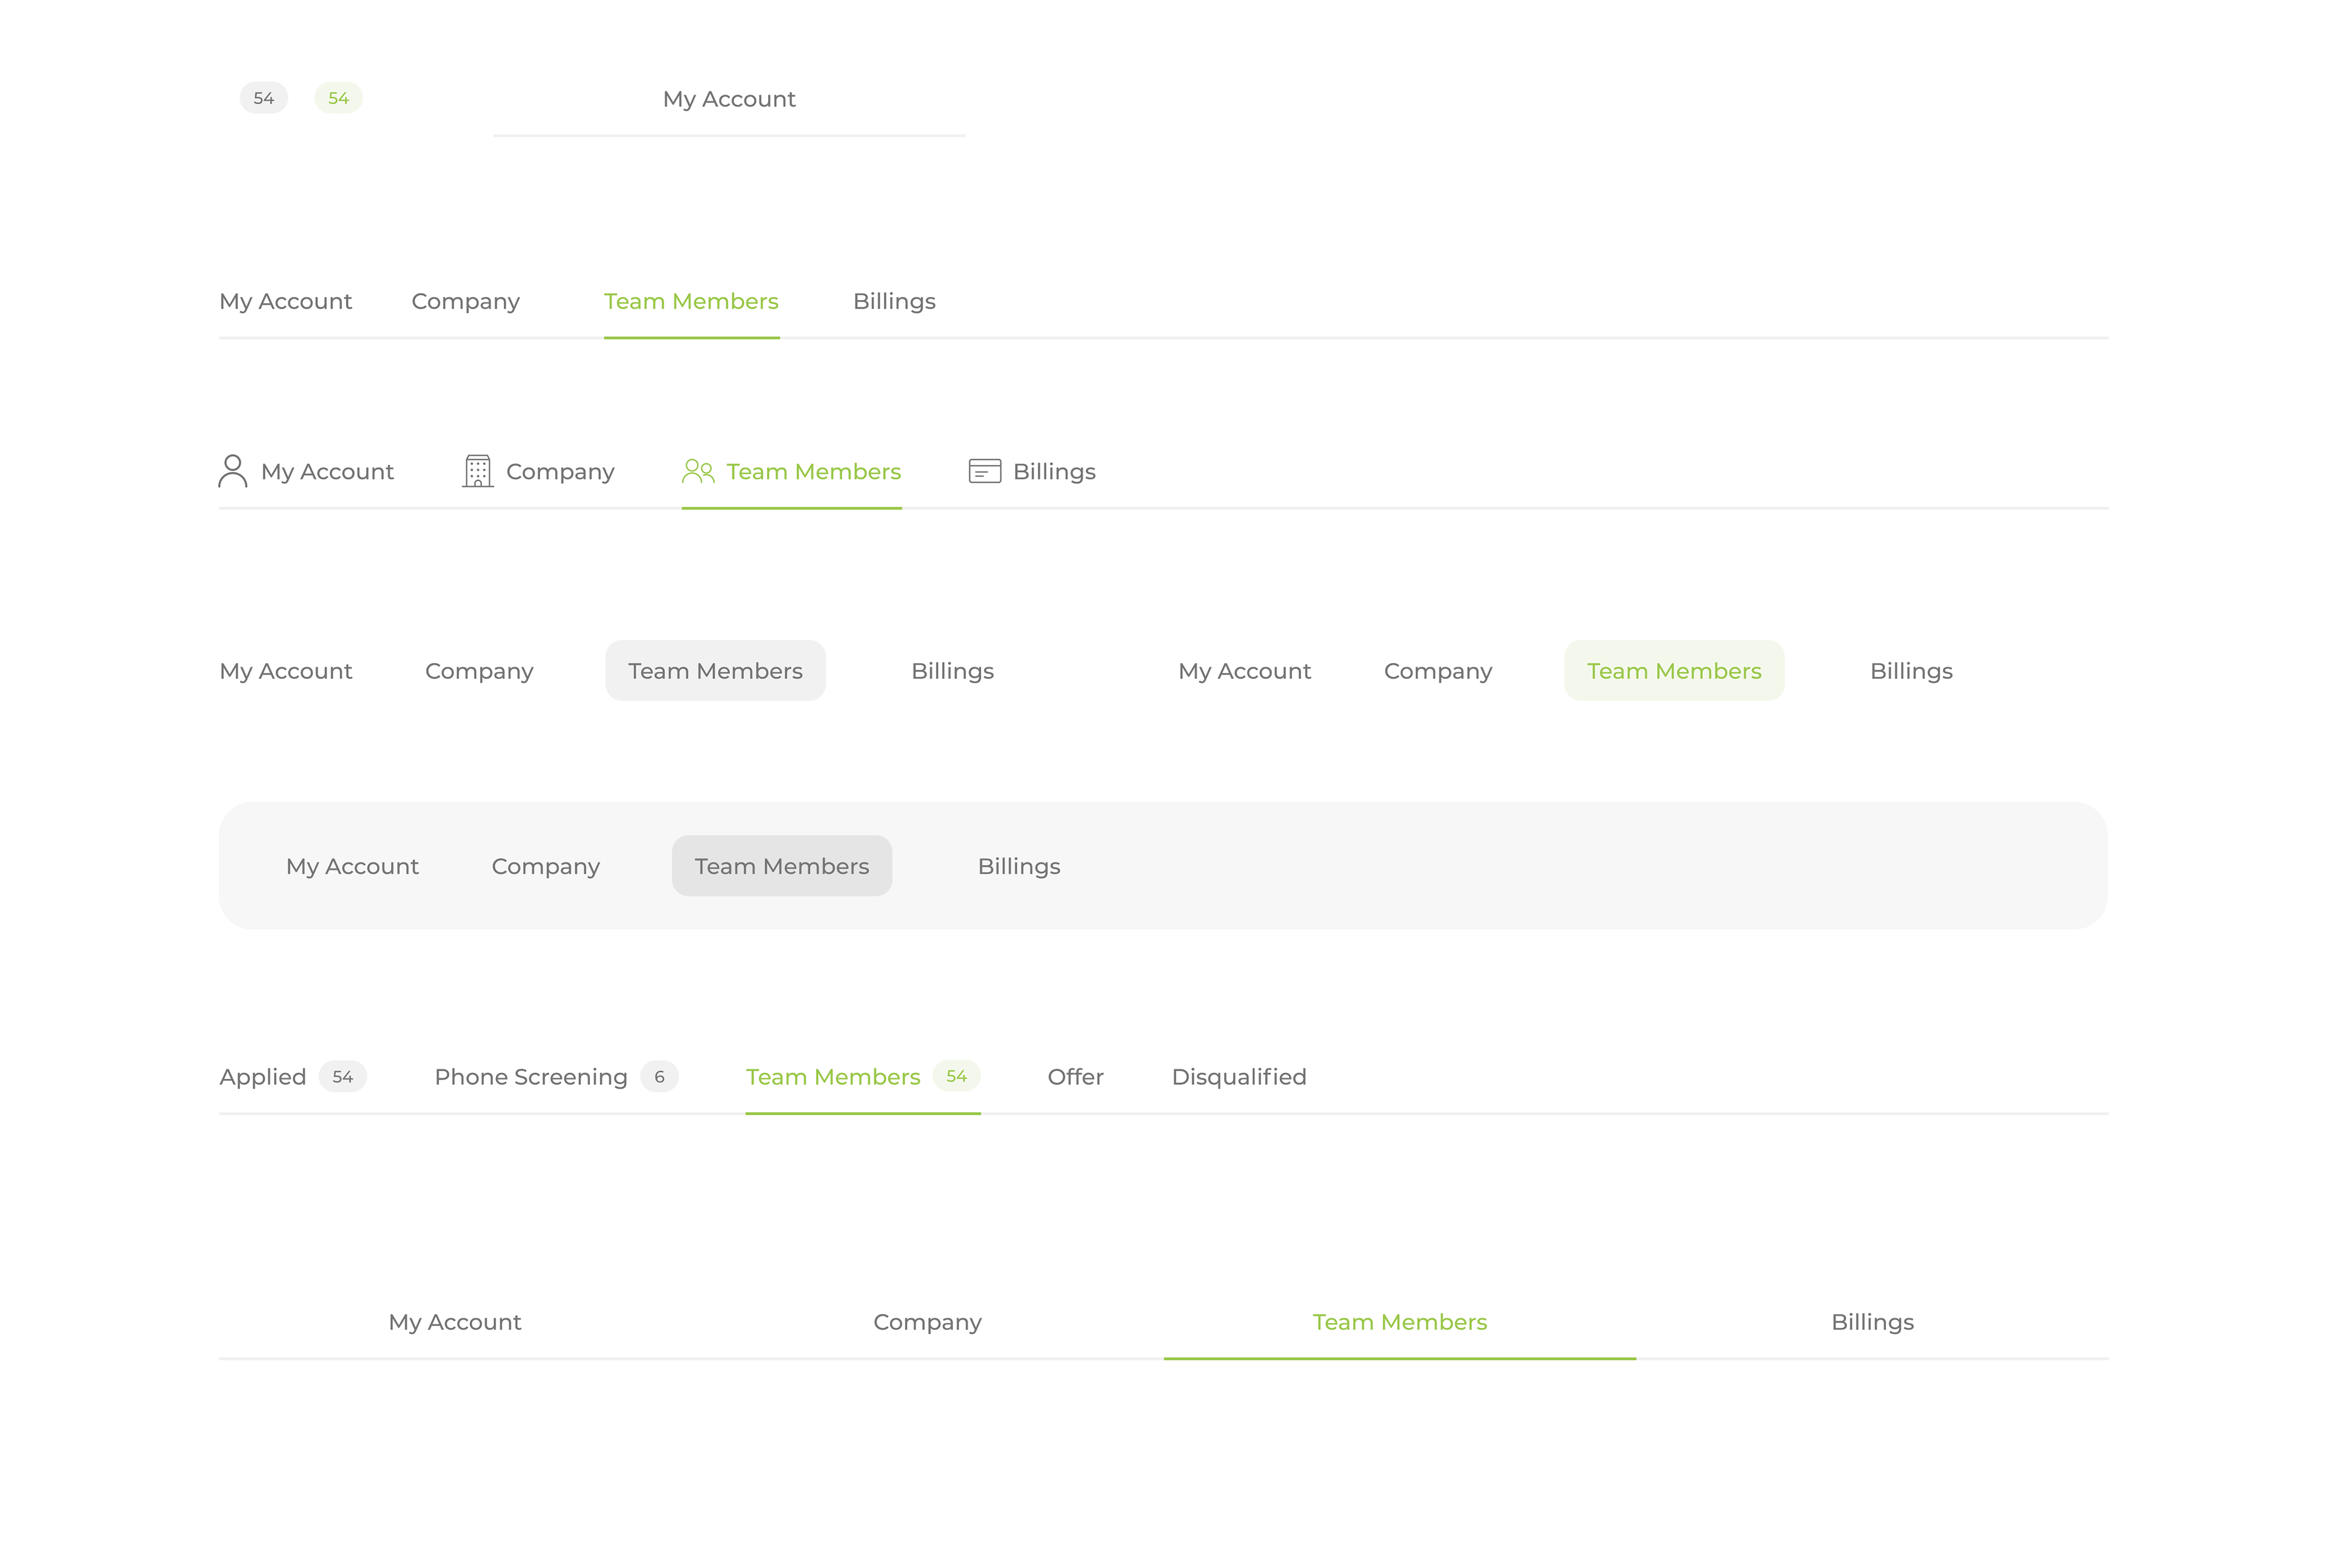The height and width of the screenshot is (1568, 2328).
Task: Open My Account in the compact text-only underline row
Action: 285,301
